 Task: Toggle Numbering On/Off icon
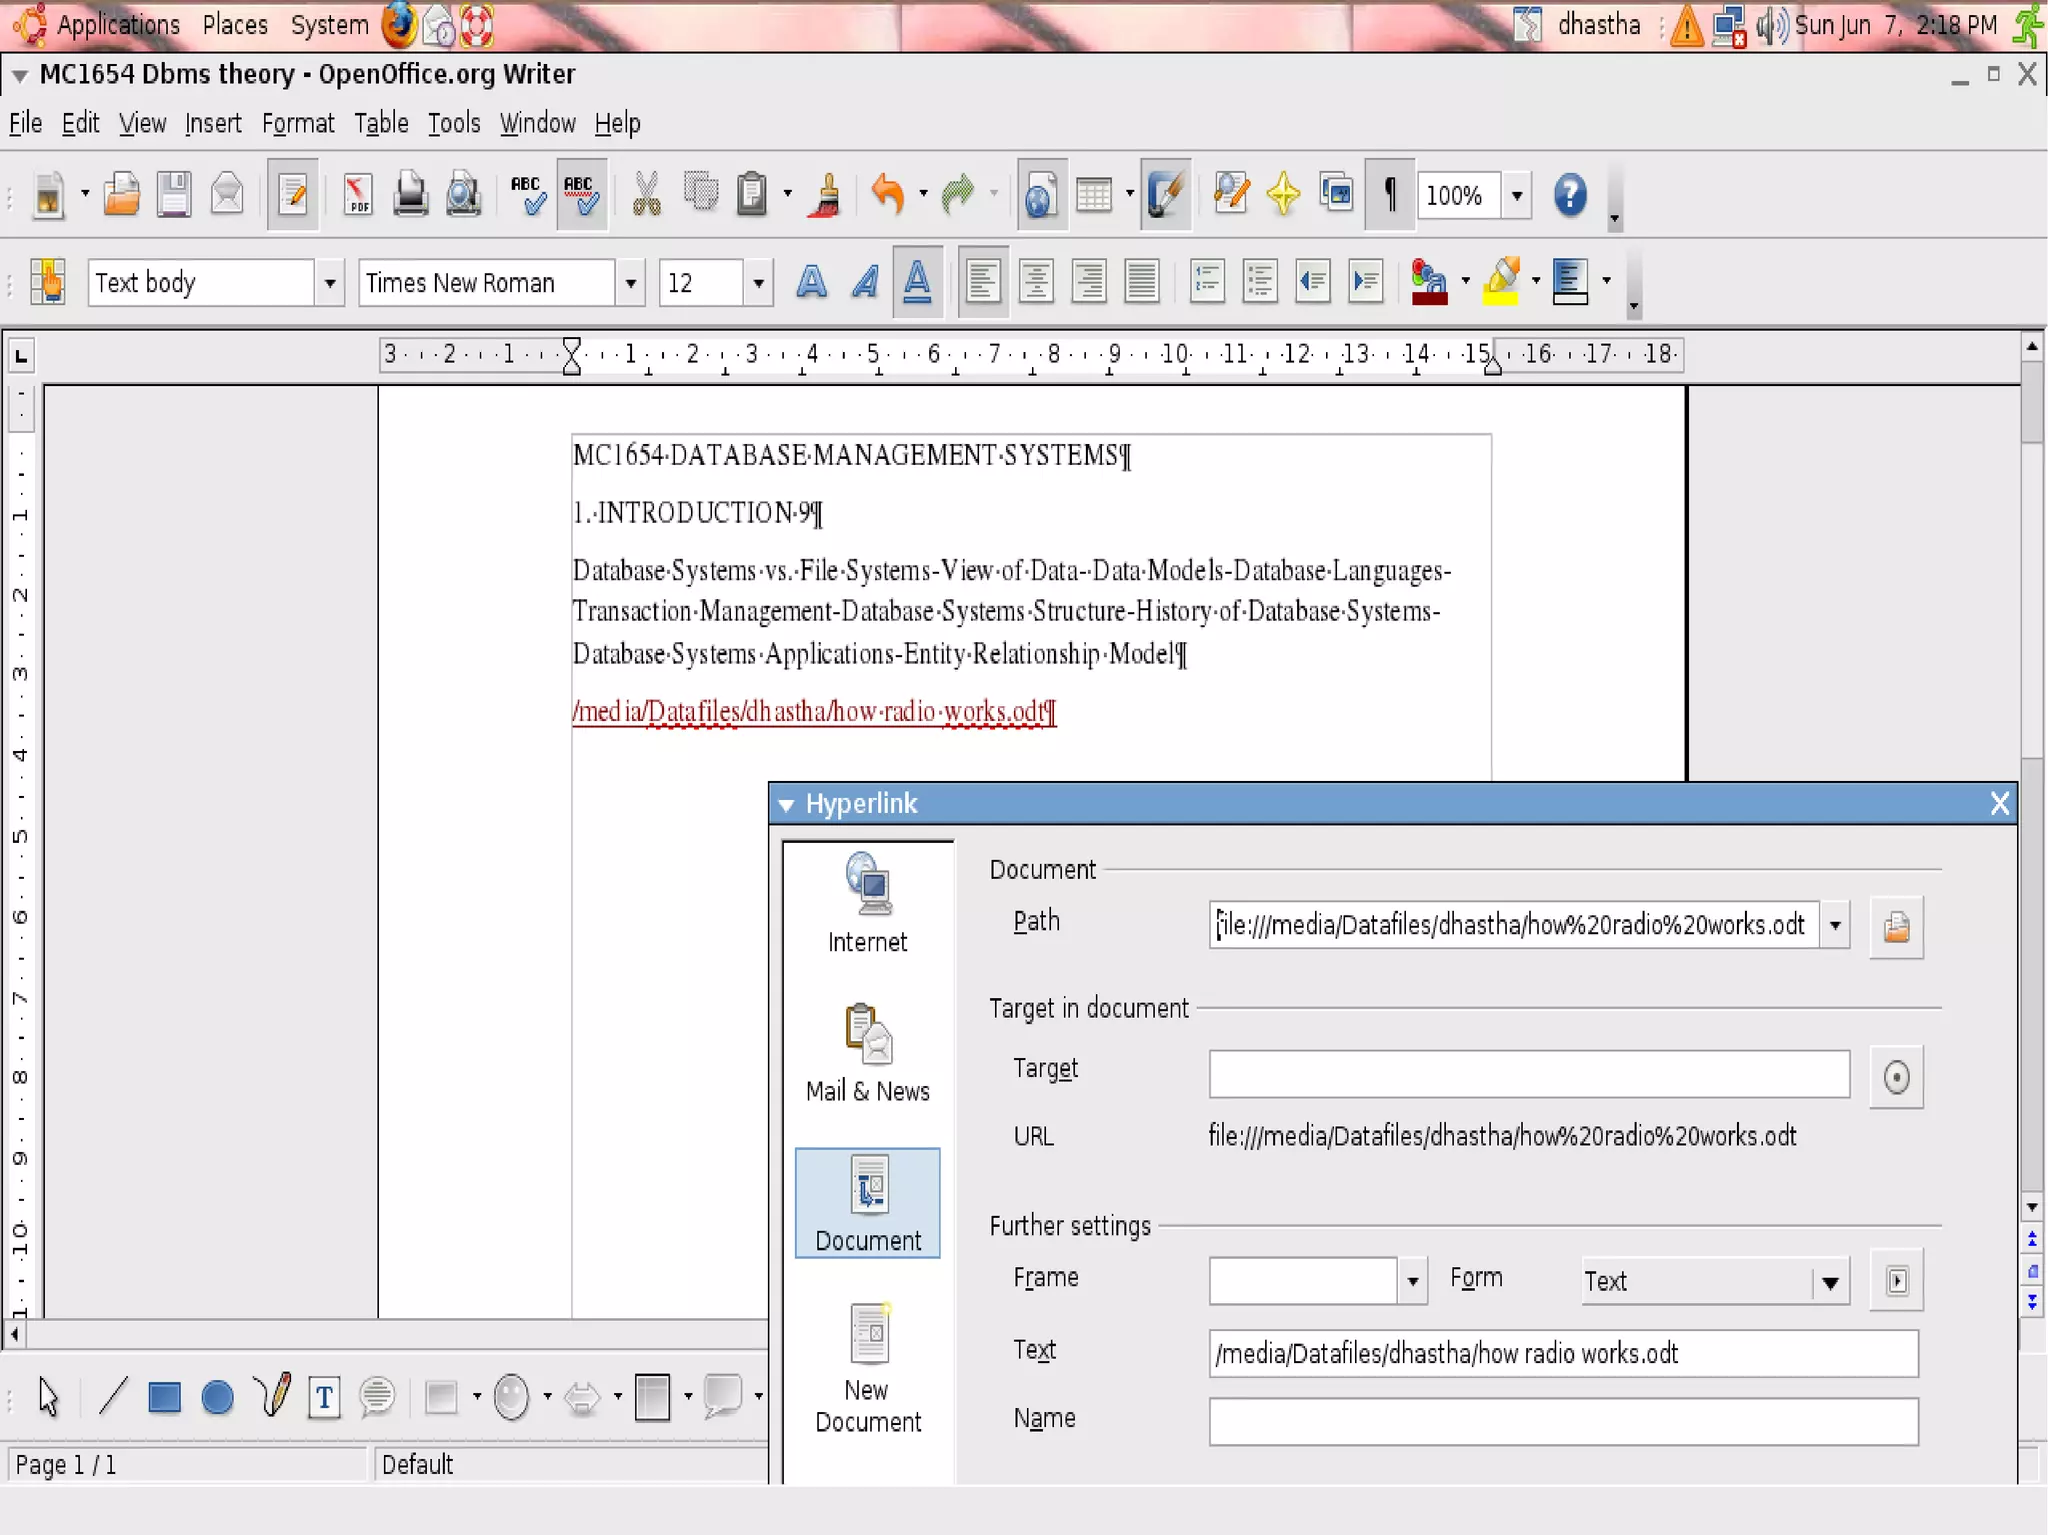1207,282
